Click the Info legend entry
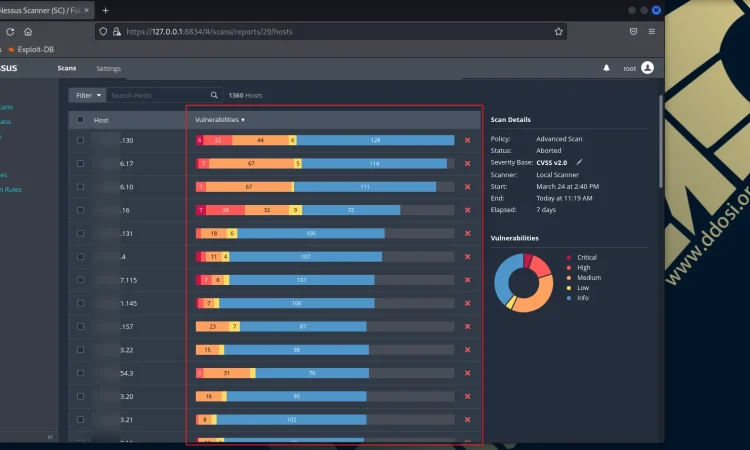This screenshot has width=750, height=450. [577, 297]
